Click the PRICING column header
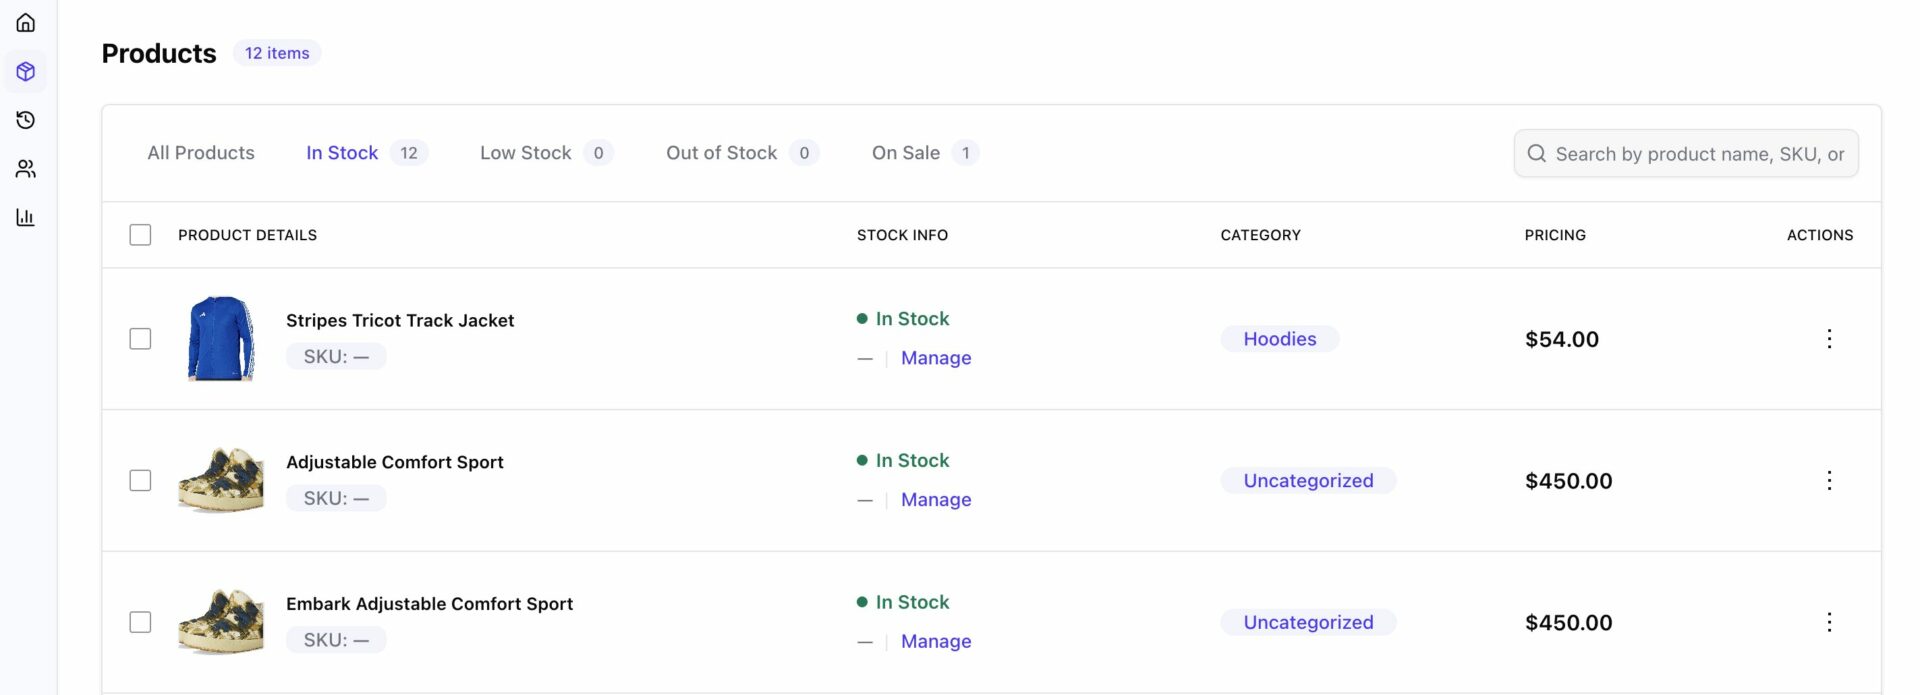Image resolution: width=1920 pixels, height=695 pixels. [x=1555, y=235]
